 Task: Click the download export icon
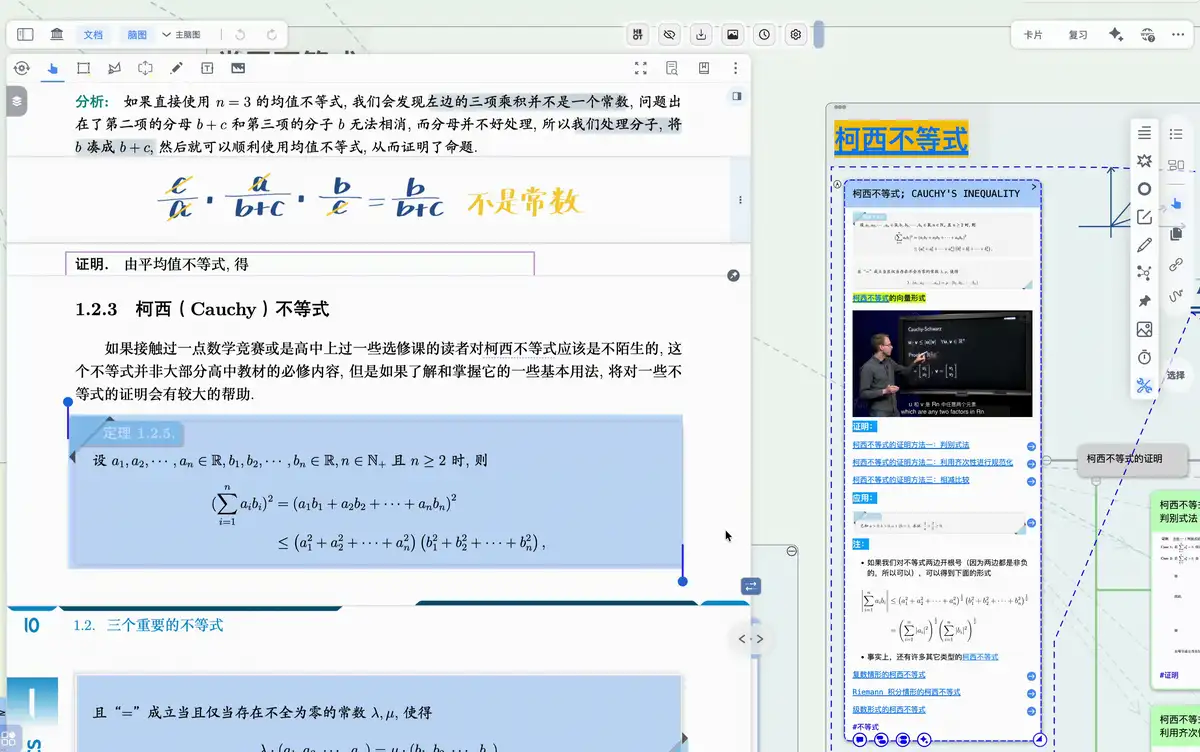point(702,34)
